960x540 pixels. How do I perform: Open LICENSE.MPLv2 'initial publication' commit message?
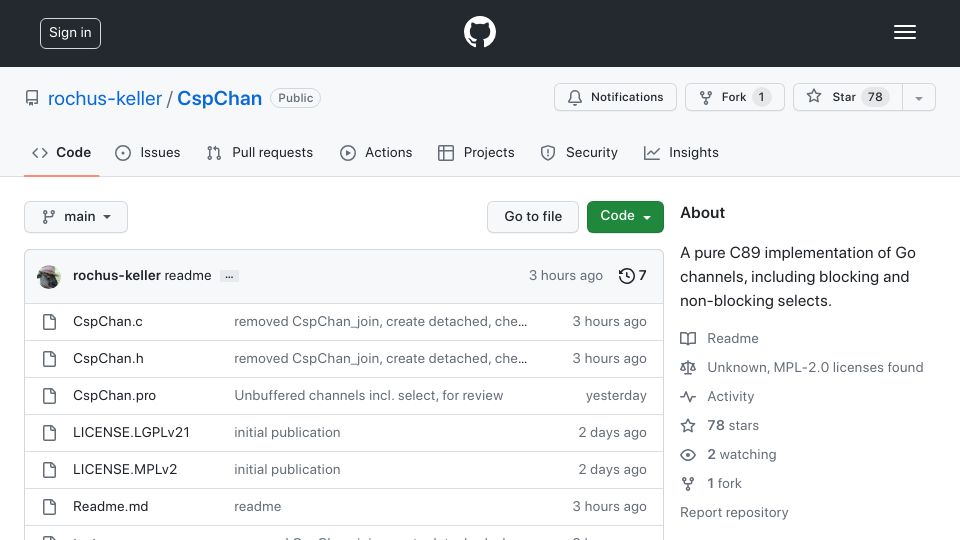287,469
